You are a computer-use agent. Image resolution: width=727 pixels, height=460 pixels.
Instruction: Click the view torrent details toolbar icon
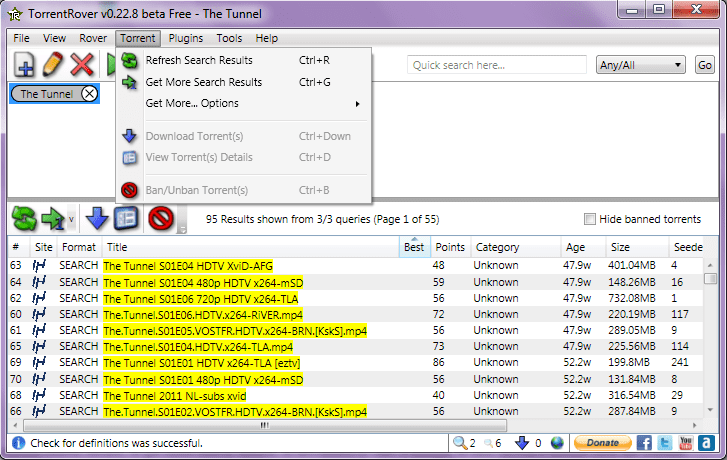127,218
